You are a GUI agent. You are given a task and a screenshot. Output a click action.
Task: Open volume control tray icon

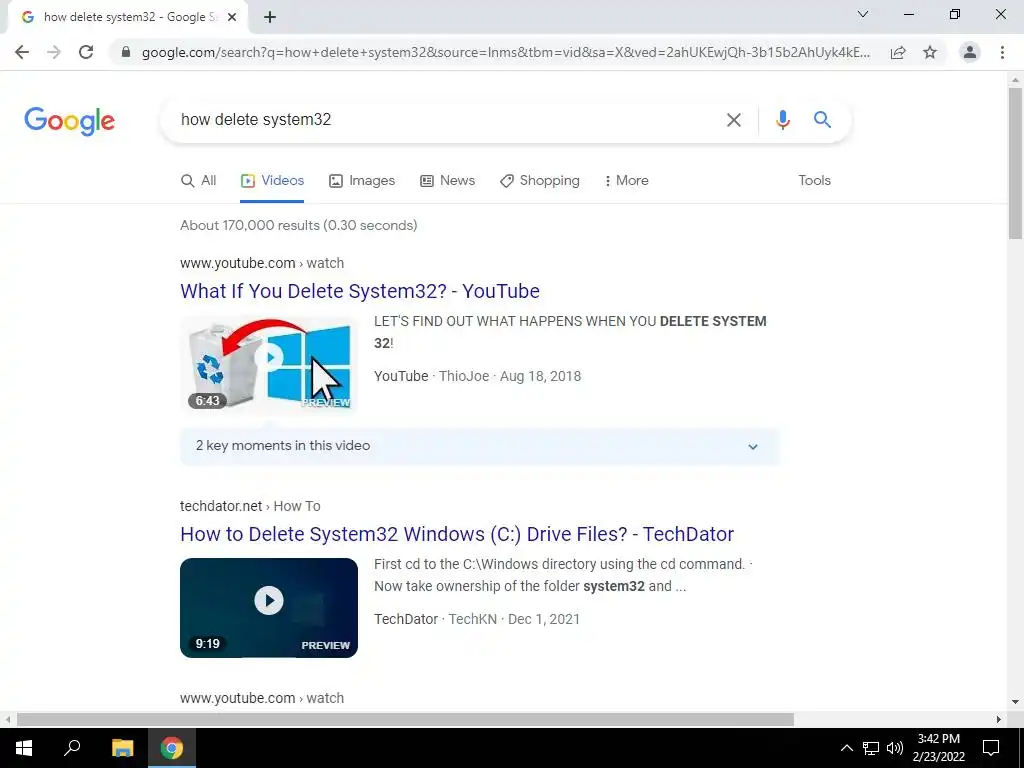click(895, 748)
